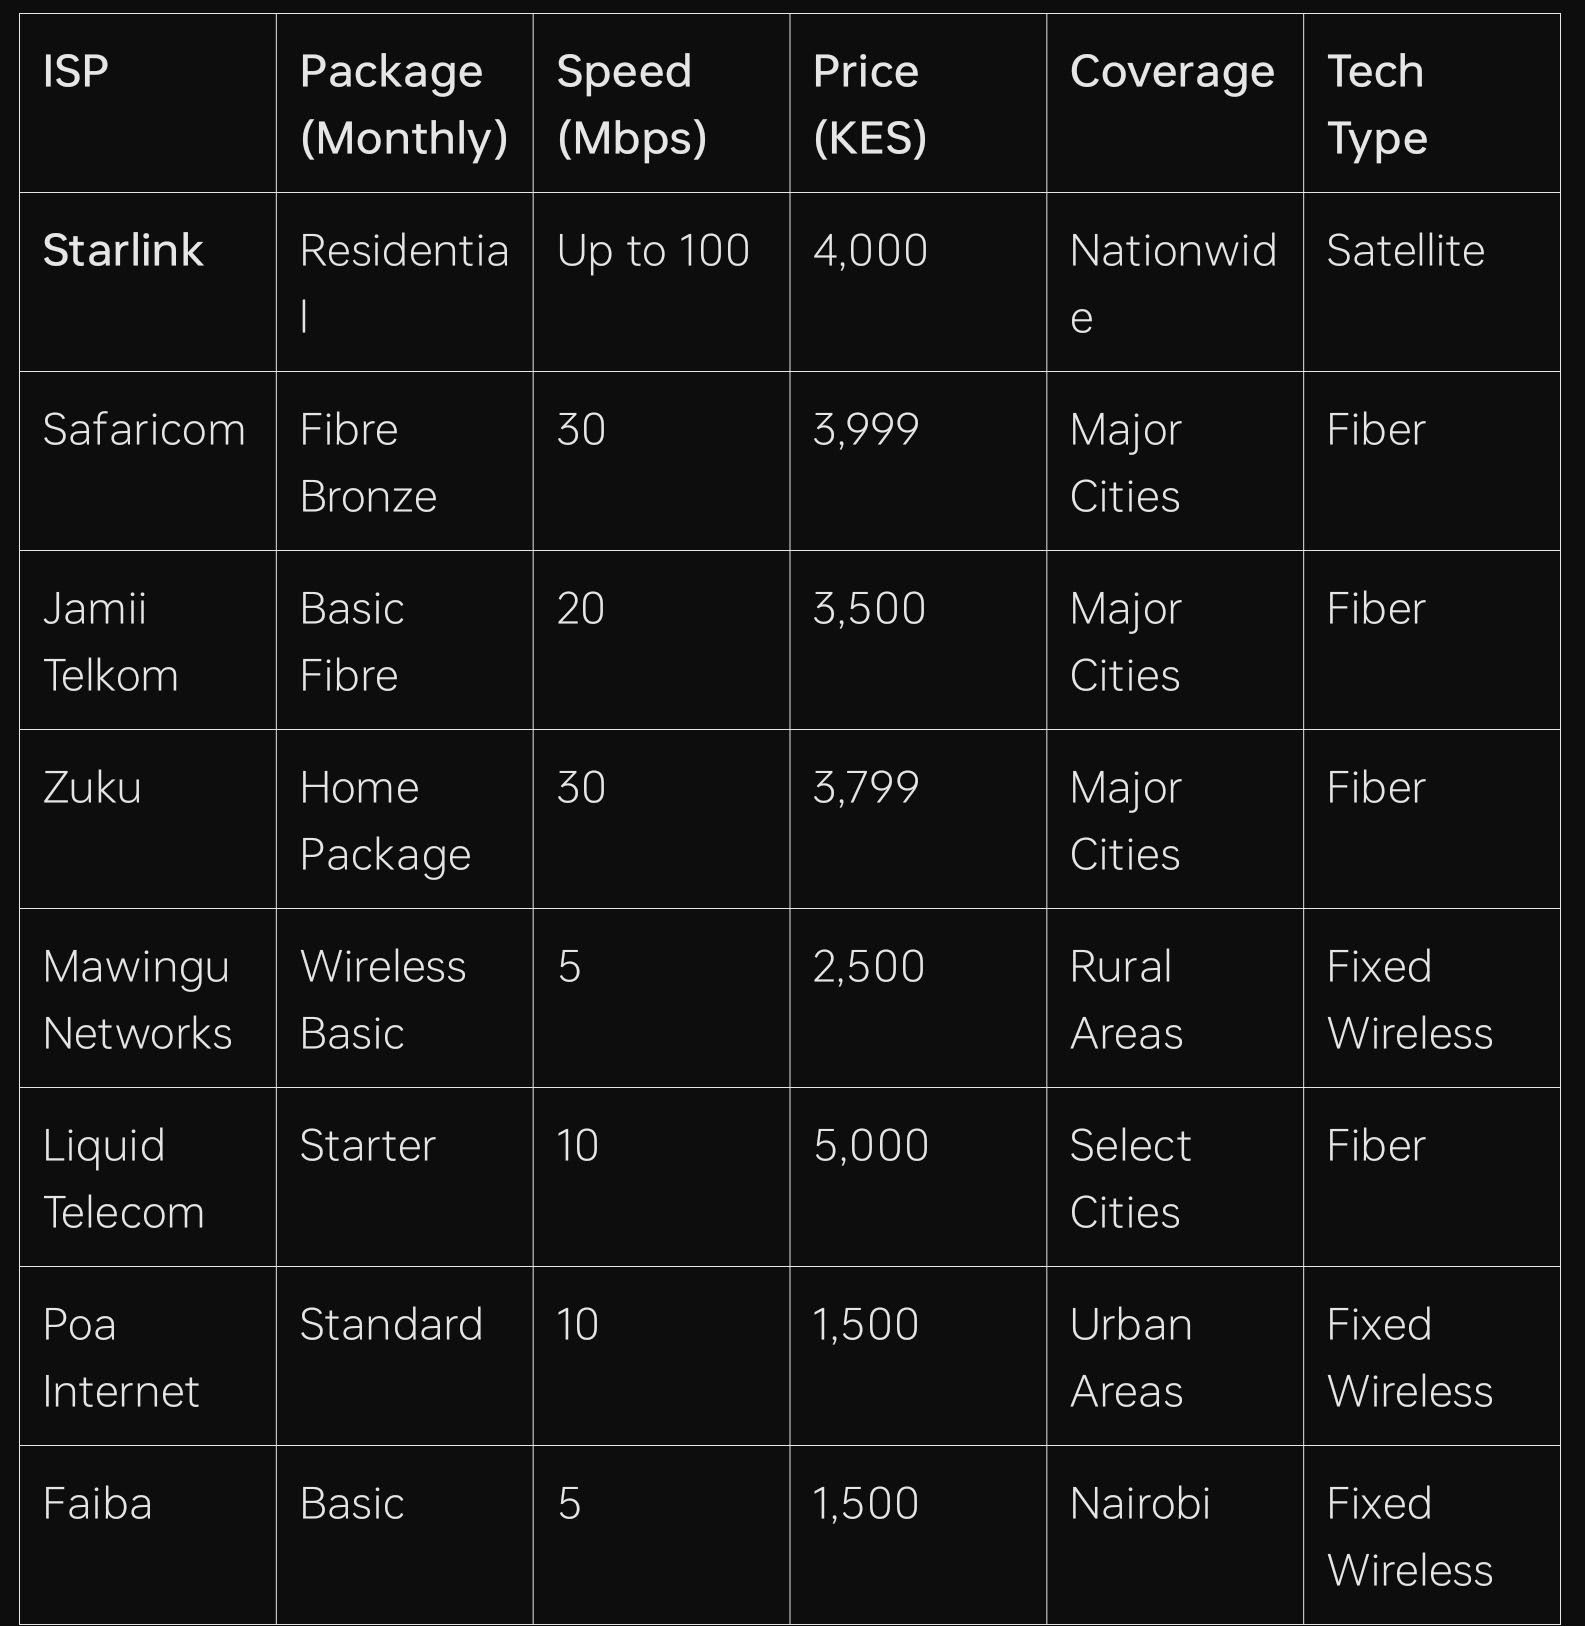This screenshot has width=1585, height=1626.
Task: Select the Tech Type header cell
Action: [1377, 104]
